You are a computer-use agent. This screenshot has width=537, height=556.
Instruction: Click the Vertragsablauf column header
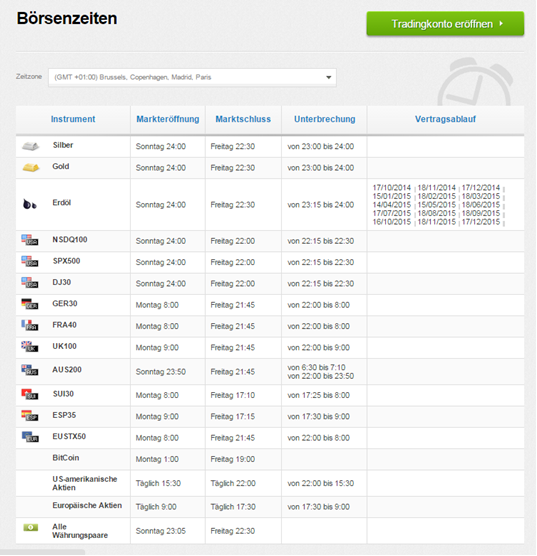coord(445,119)
